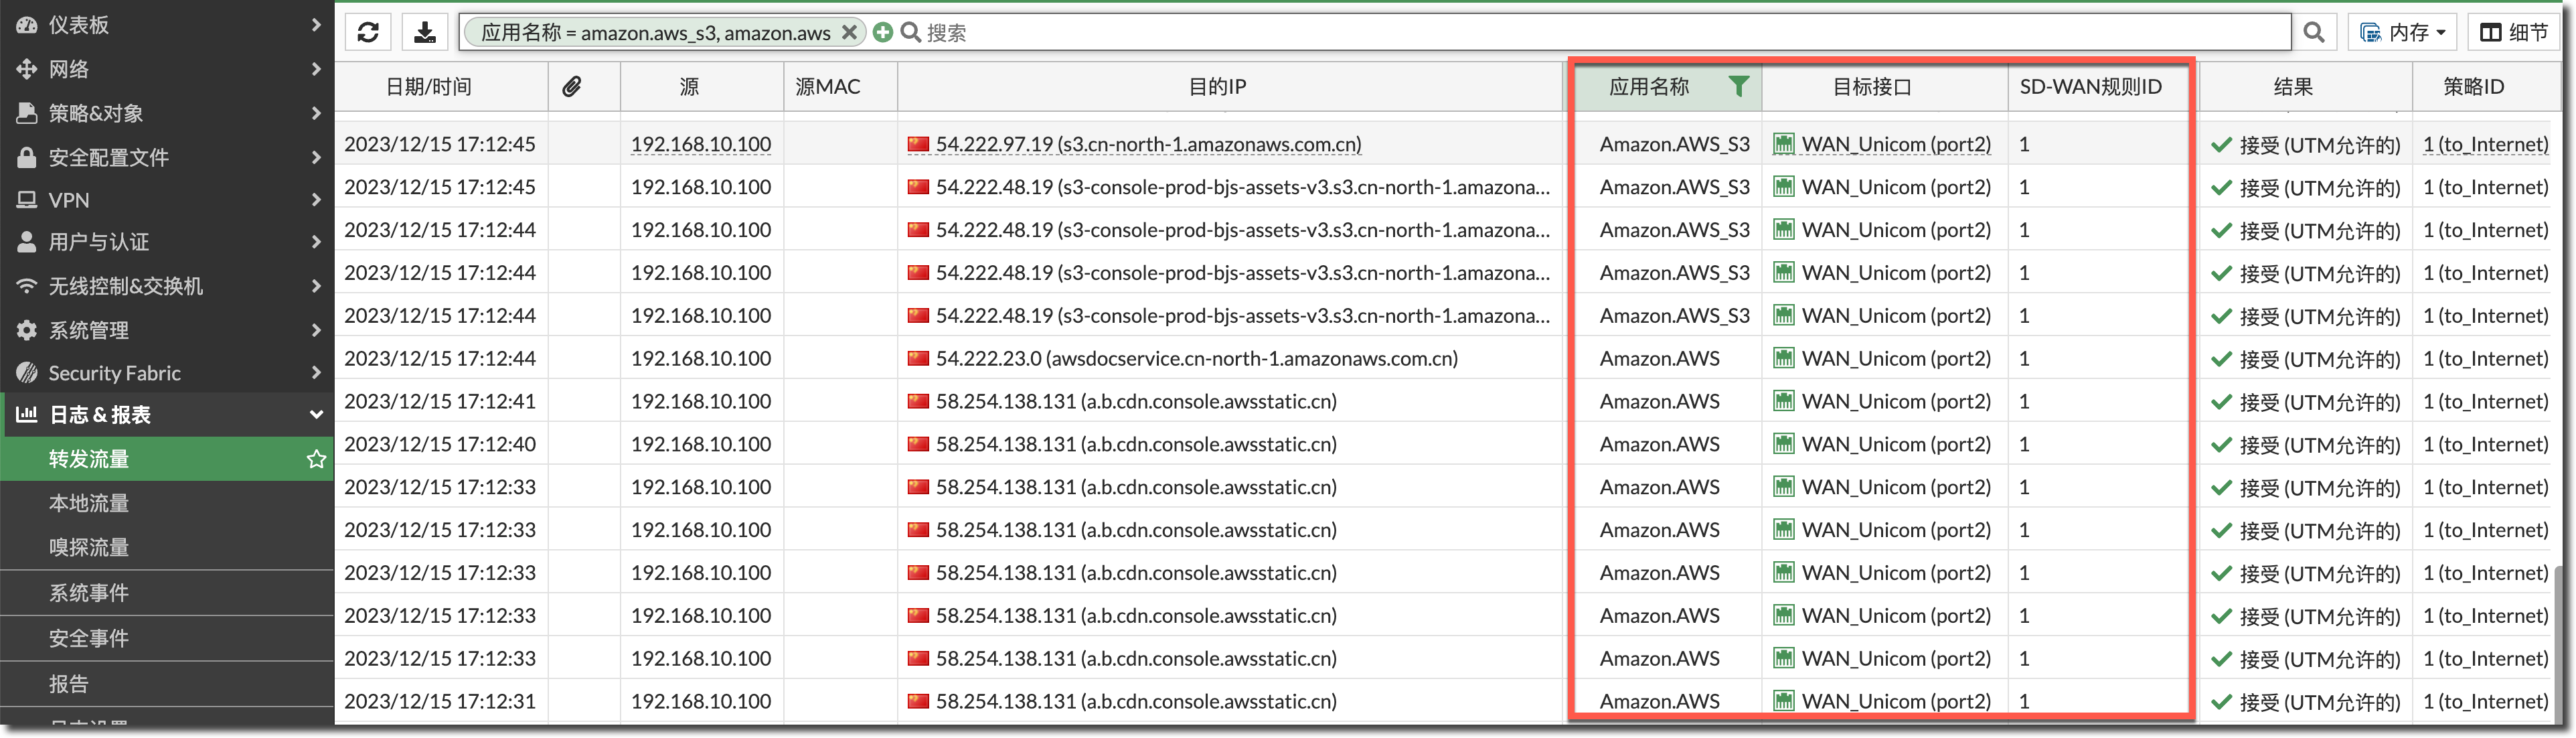Screen dimensions: 2576x738
Task: Click the attachment paperclip column header
Action: pyautogui.click(x=572, y=87)
